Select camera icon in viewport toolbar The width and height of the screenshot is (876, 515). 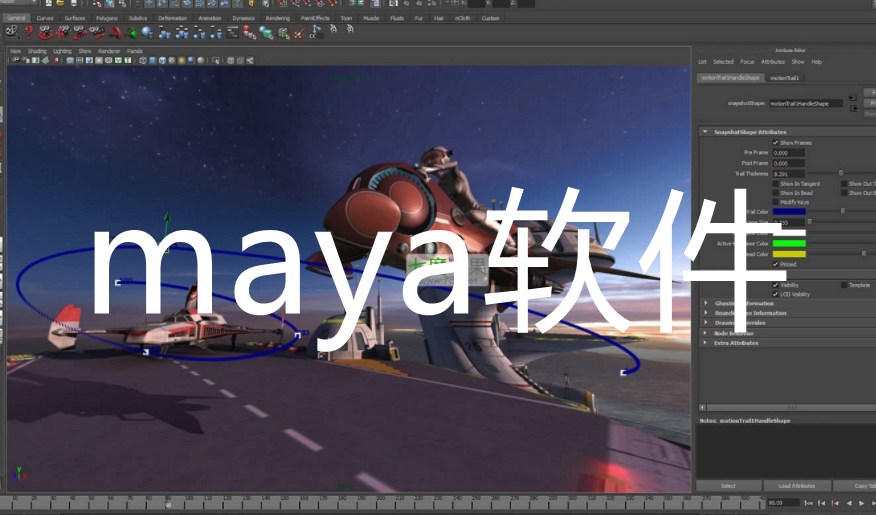point(16,60)
